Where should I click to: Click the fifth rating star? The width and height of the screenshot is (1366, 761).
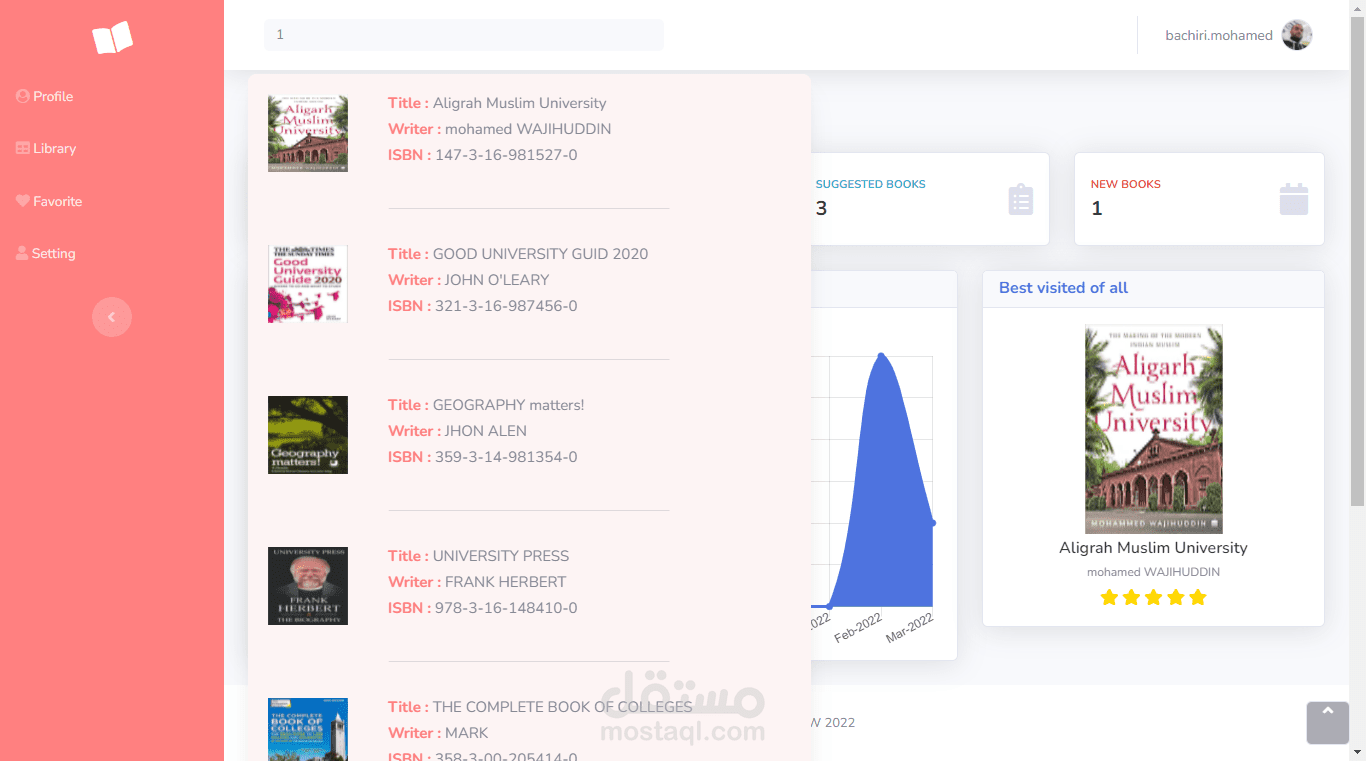[x=1198, y=597]
